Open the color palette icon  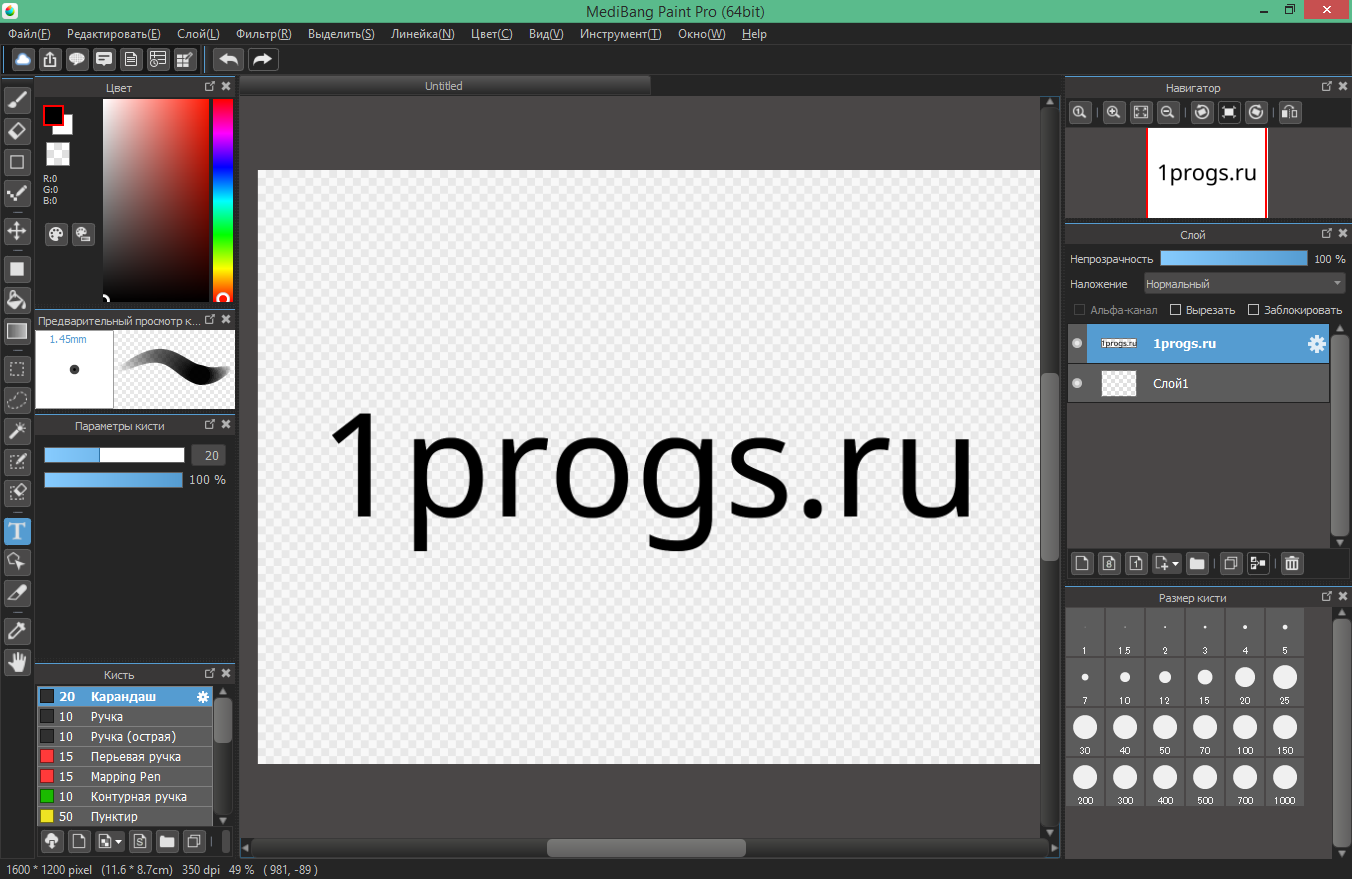56,234
